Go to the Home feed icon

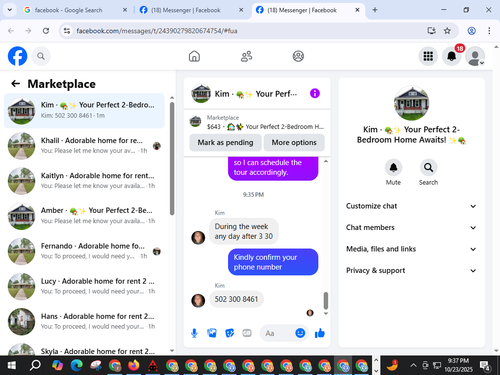[194, 56]
